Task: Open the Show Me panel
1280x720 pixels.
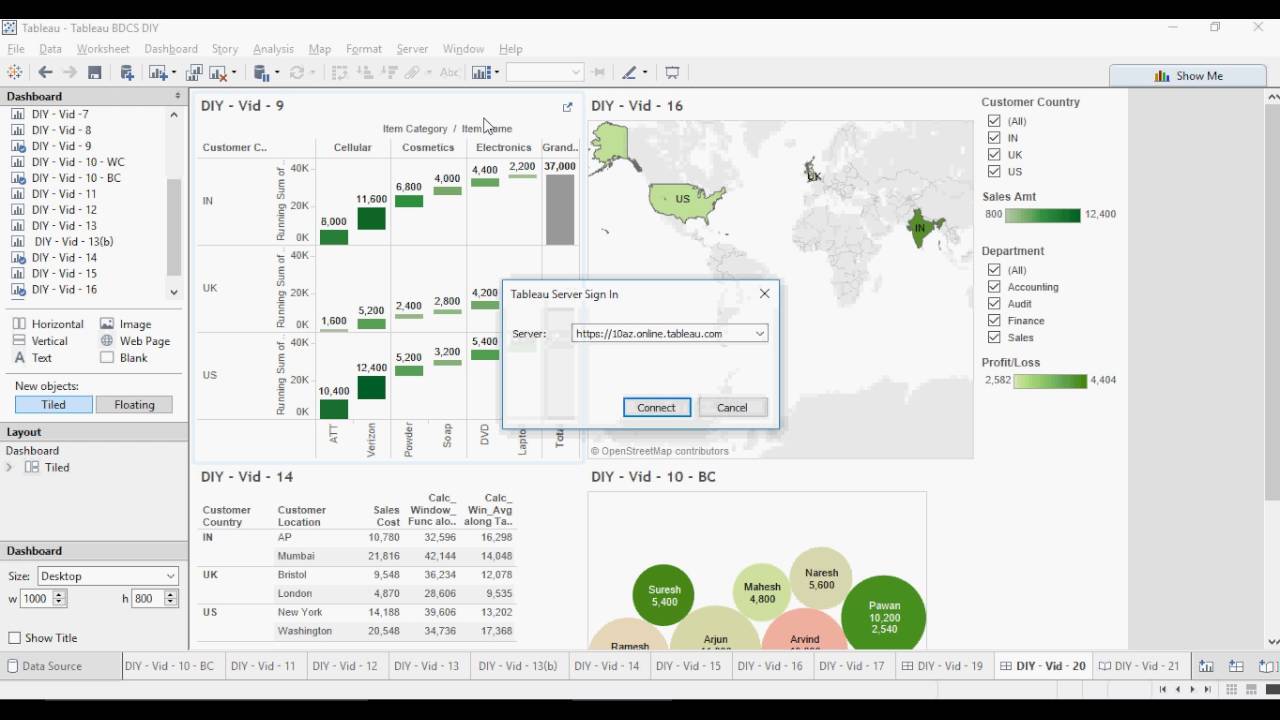Action: [x=1188, y=75]
